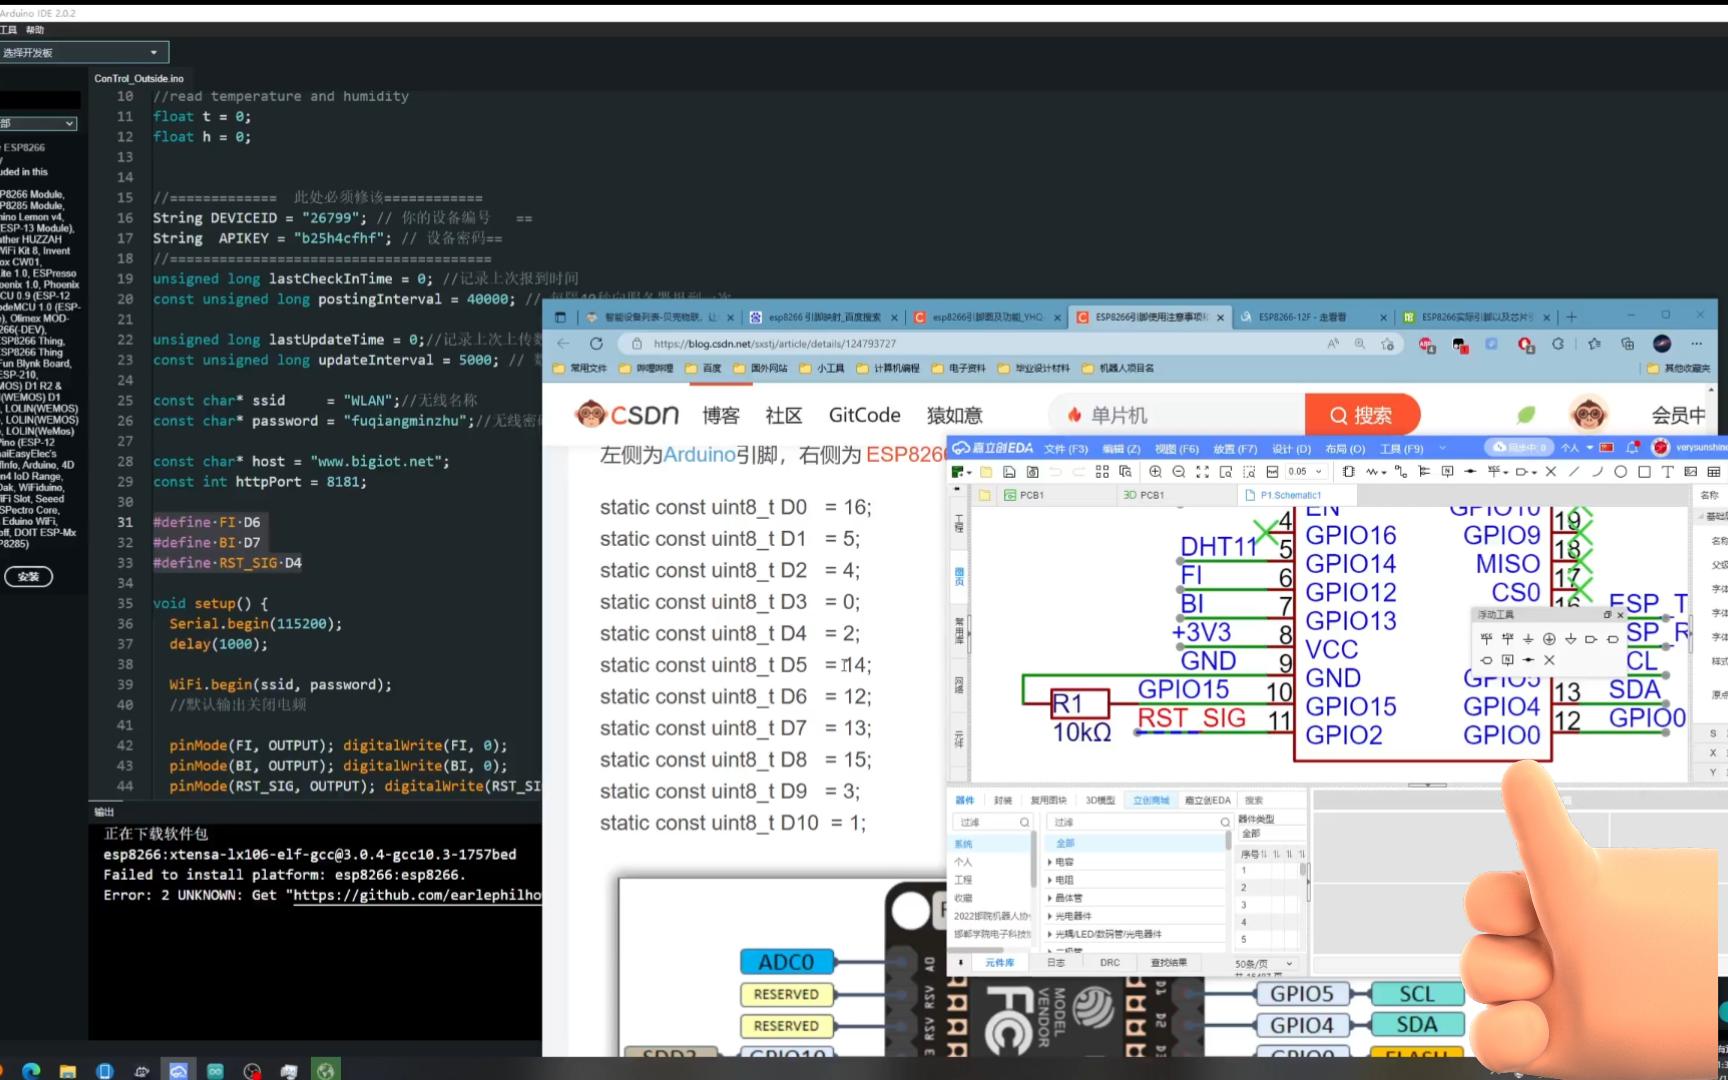Select the no-connect X marker tool
The height and width of the screenshot is (1080, 1728).
click(x=1551, y=471)
